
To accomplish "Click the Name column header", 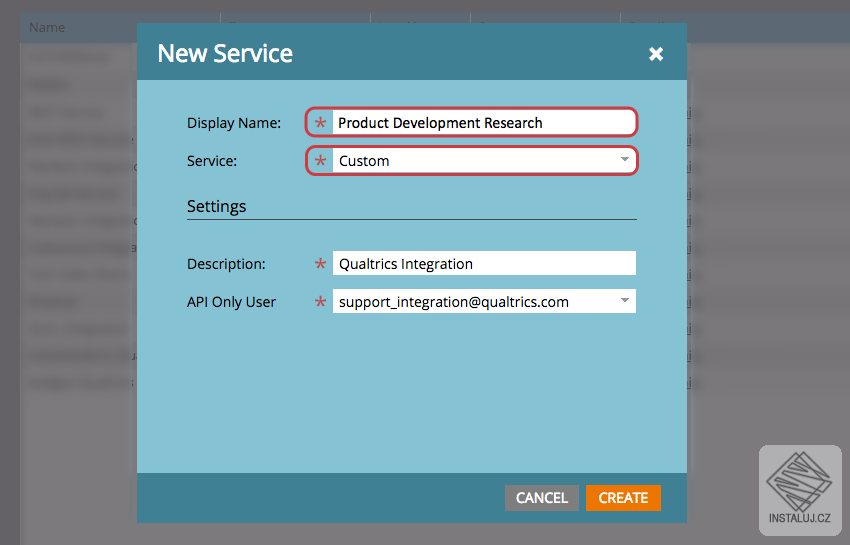I will click(x=47, y=27).
